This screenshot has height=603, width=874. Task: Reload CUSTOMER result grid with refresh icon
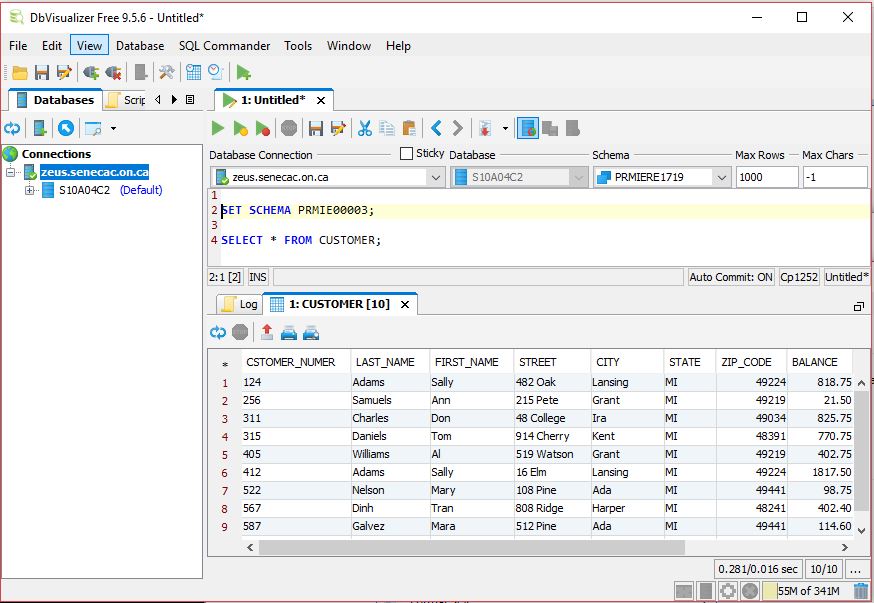[x=217, y=333]
